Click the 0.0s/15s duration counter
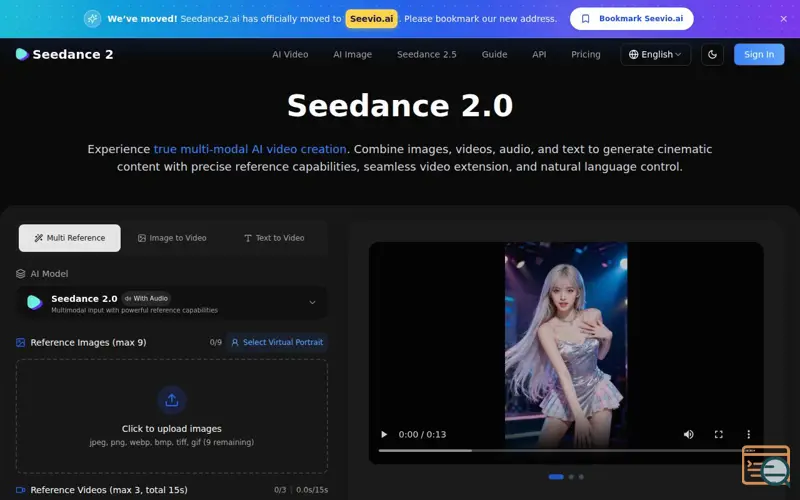The height and width of the screenshot is (500, 800). tap(312, 490)
